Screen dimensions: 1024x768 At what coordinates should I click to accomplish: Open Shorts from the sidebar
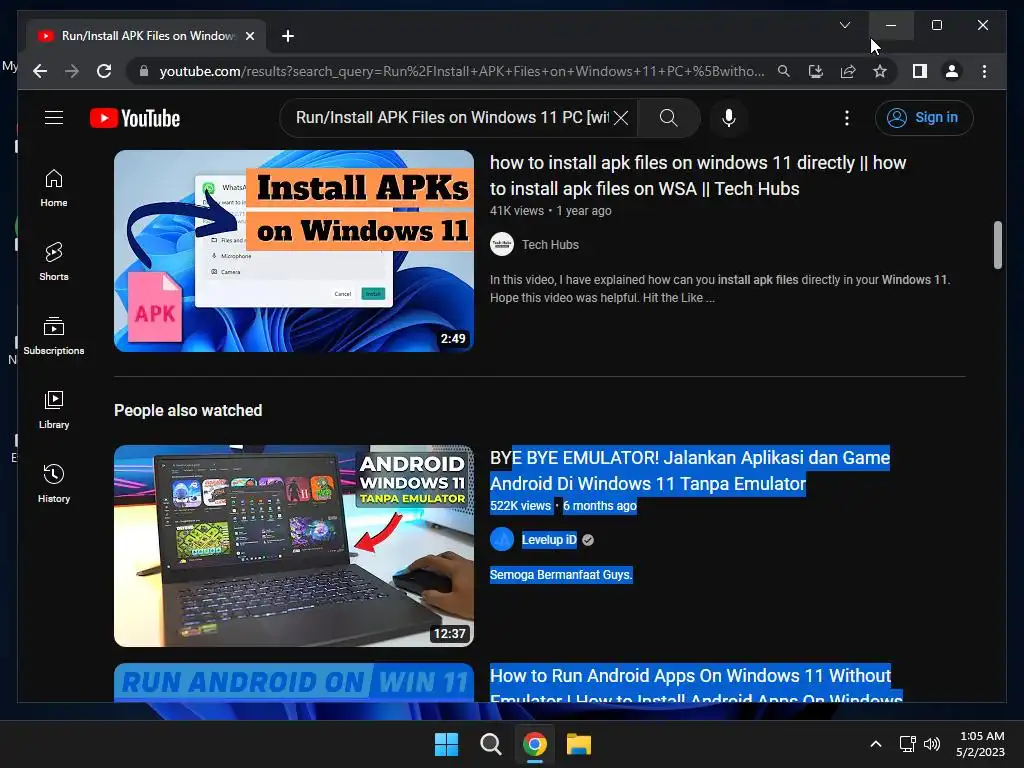pyautogui.click(x=54, y=262)
